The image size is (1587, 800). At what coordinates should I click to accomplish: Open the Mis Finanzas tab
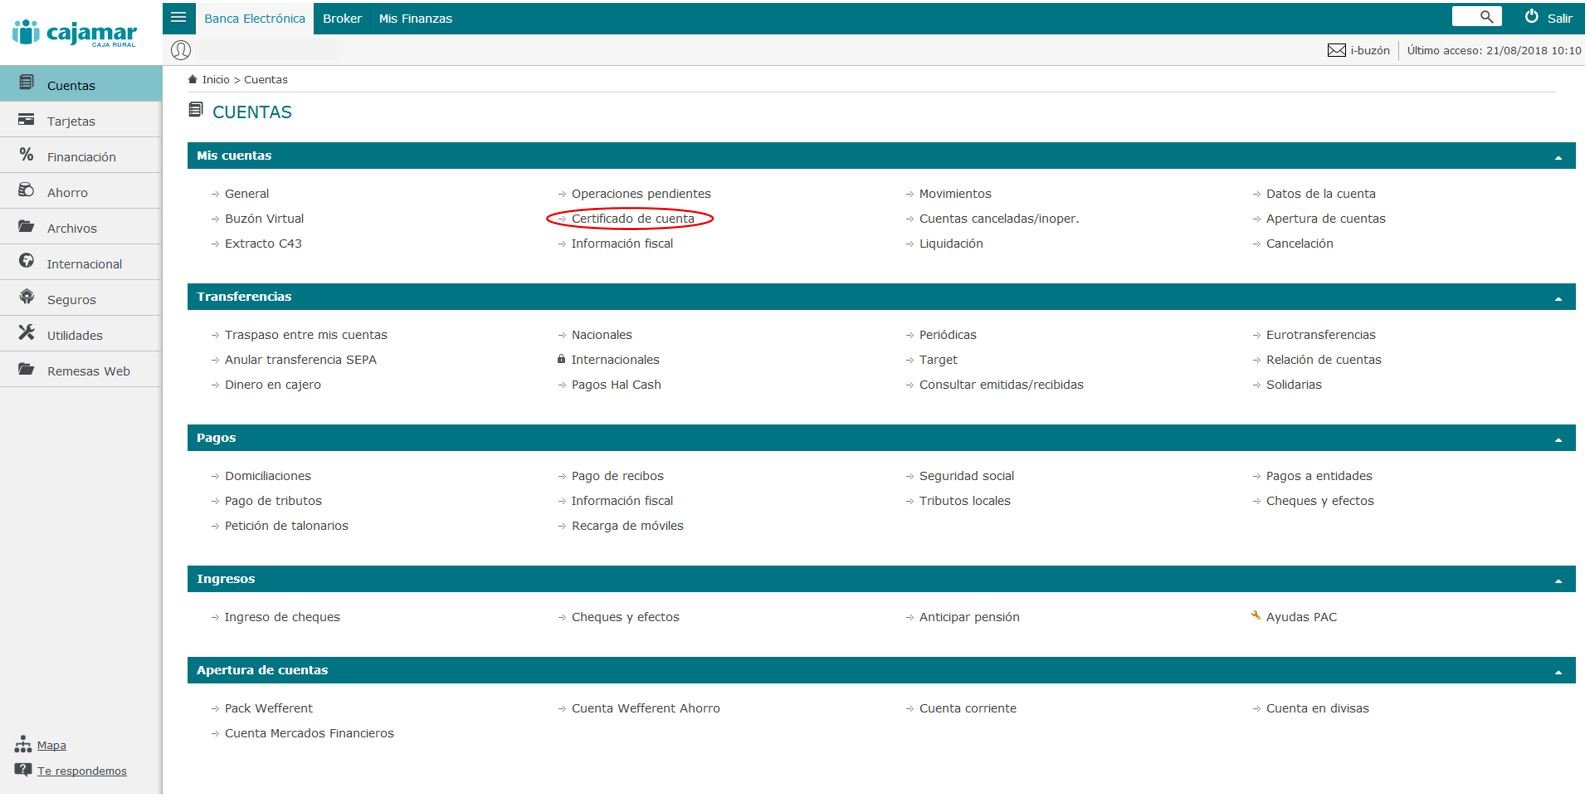(x=415, y=18)
